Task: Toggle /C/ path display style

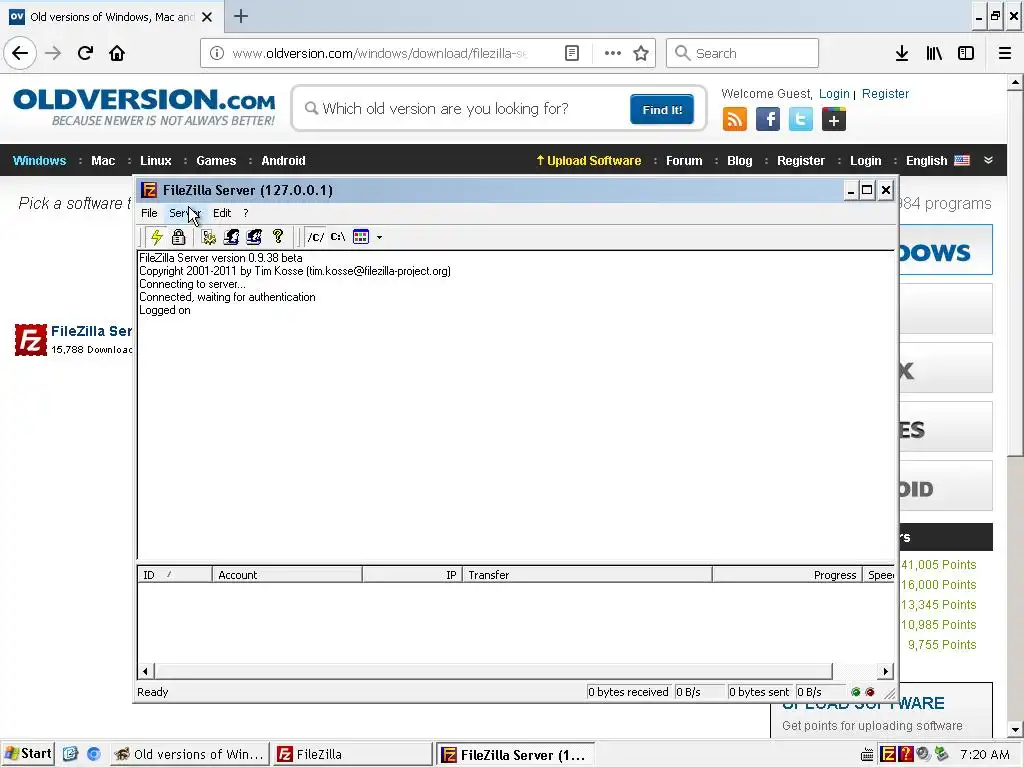Action: (x=316, y=236)
